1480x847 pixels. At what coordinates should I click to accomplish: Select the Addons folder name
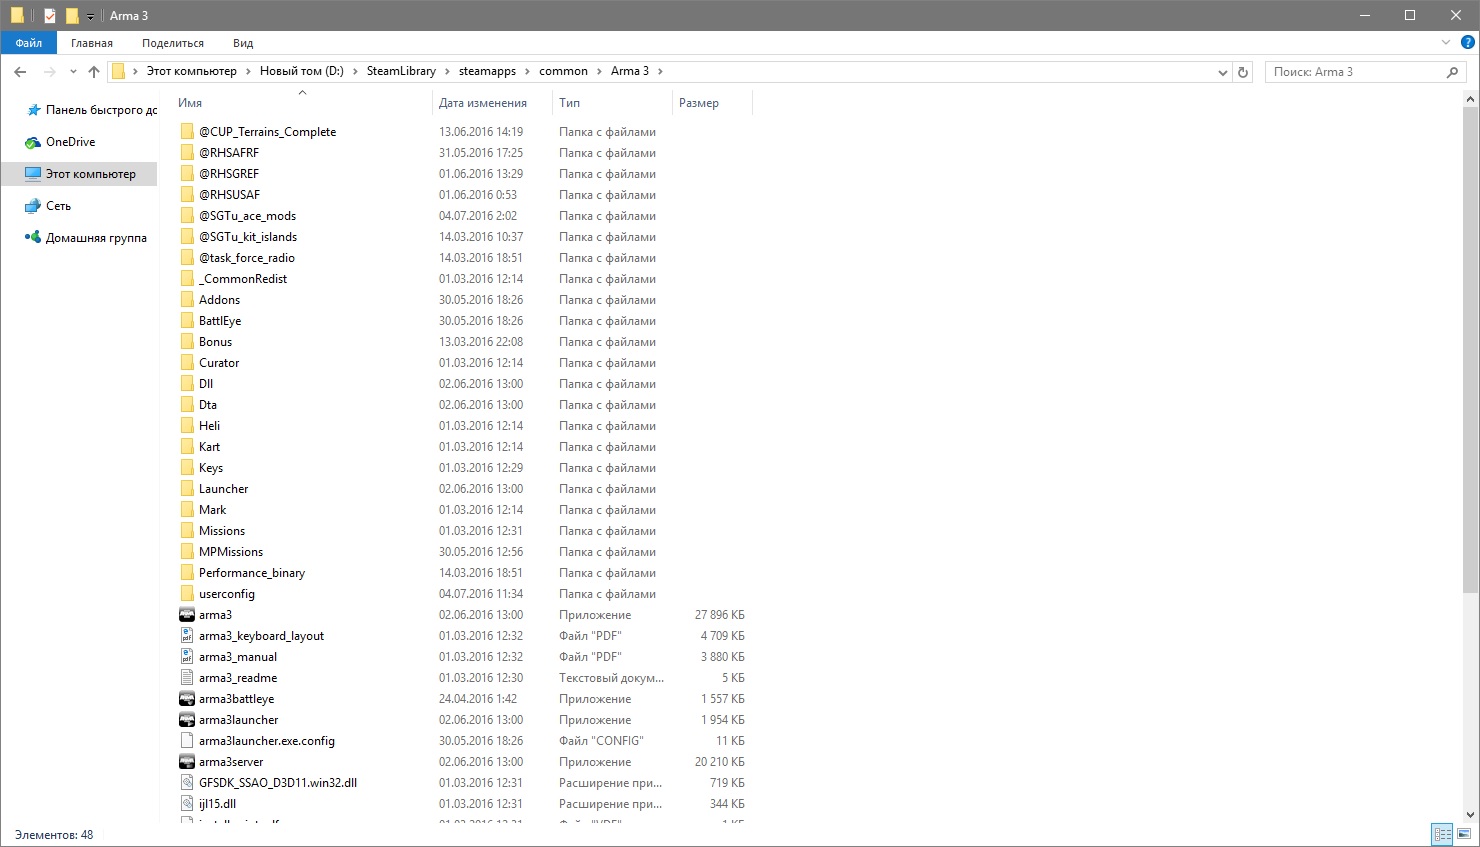coord(219,300)
